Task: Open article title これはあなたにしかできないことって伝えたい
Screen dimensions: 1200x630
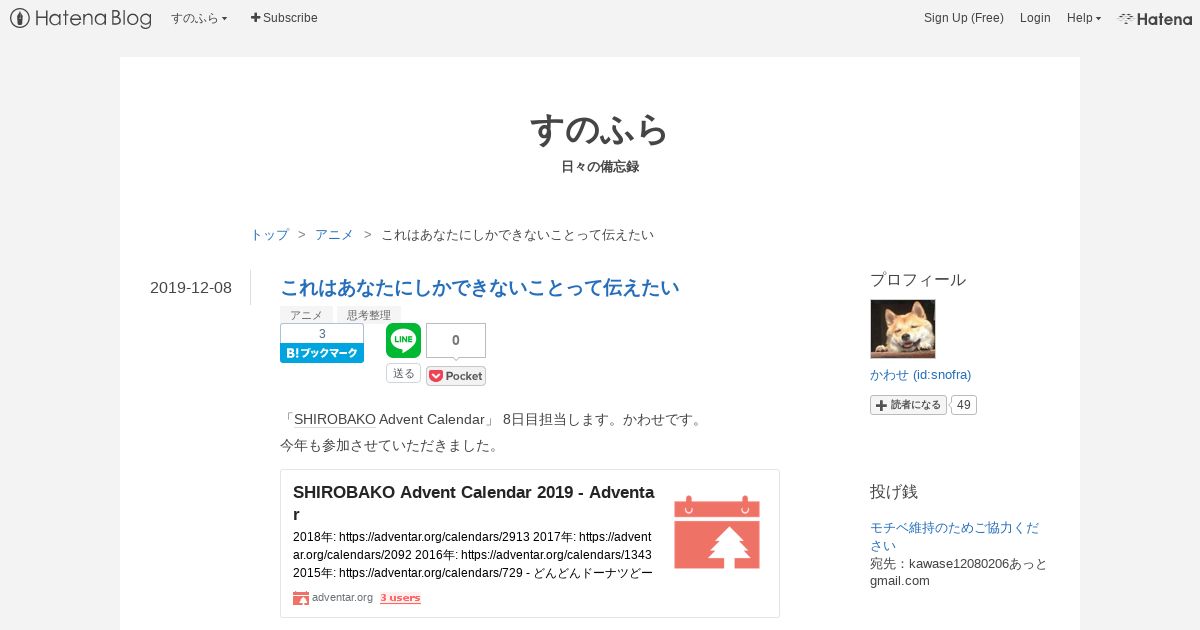Action: (480, 288)
